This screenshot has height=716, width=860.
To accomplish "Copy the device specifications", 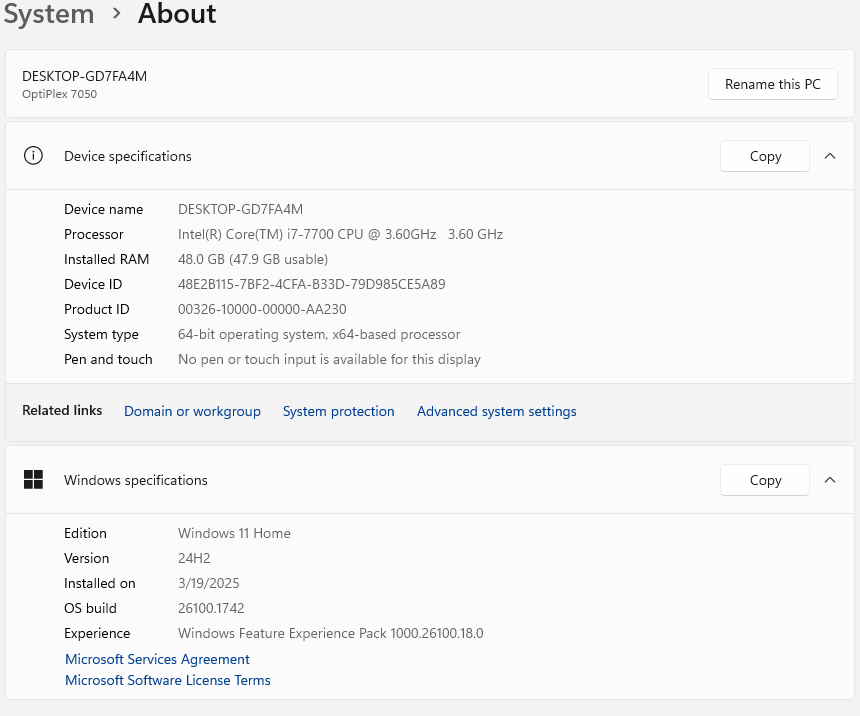I will click(765, 156).
